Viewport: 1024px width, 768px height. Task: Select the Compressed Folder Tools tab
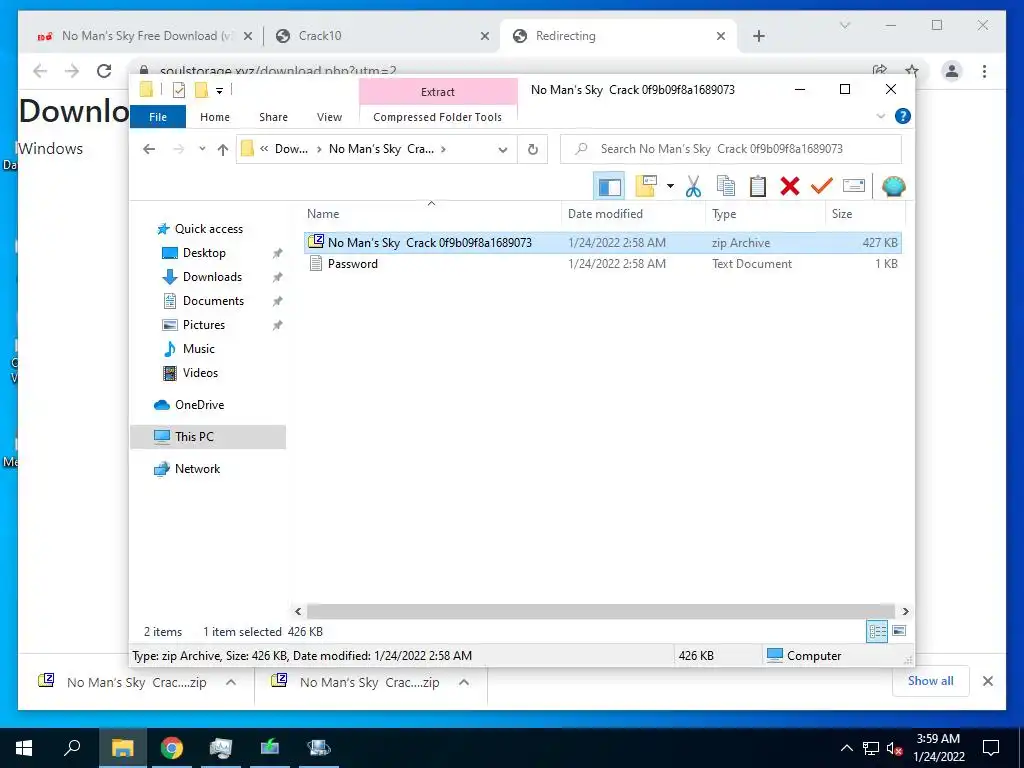tap(438, 117)
